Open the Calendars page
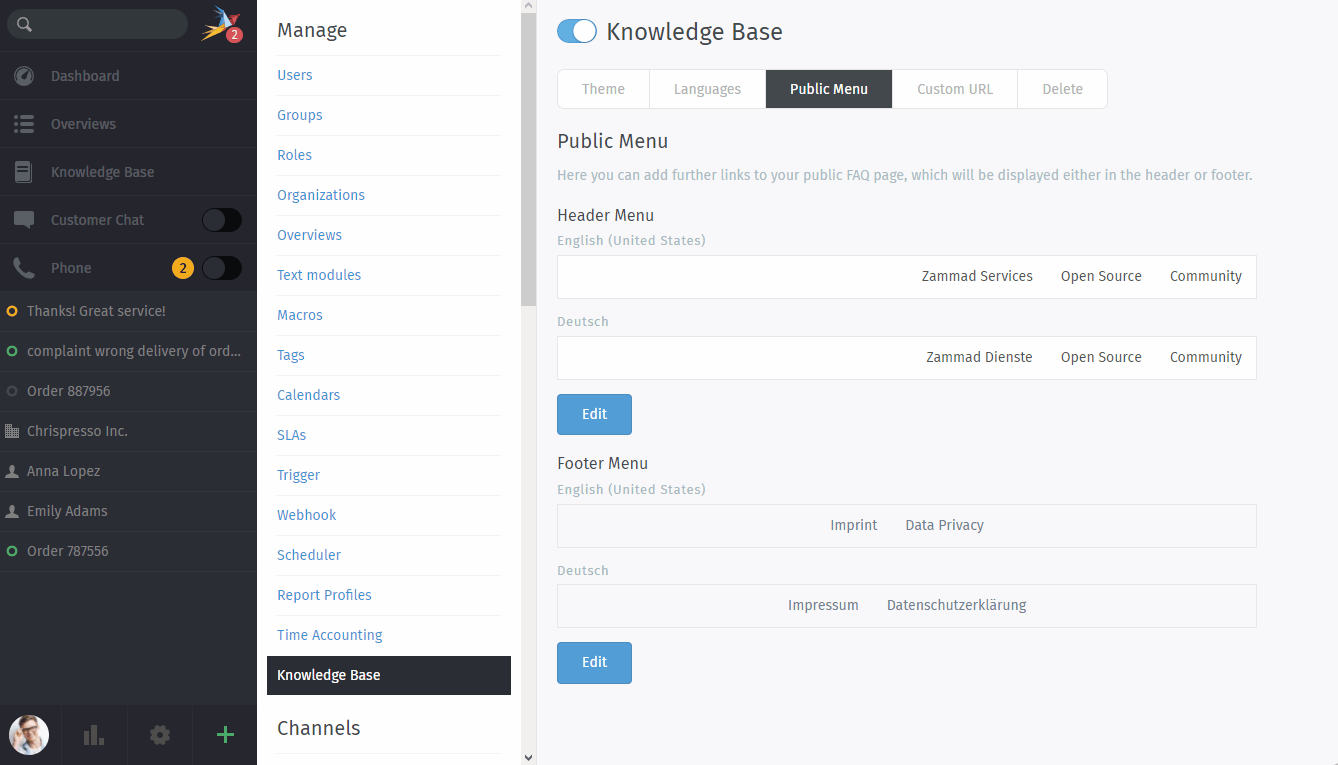 tap(309, 395)
